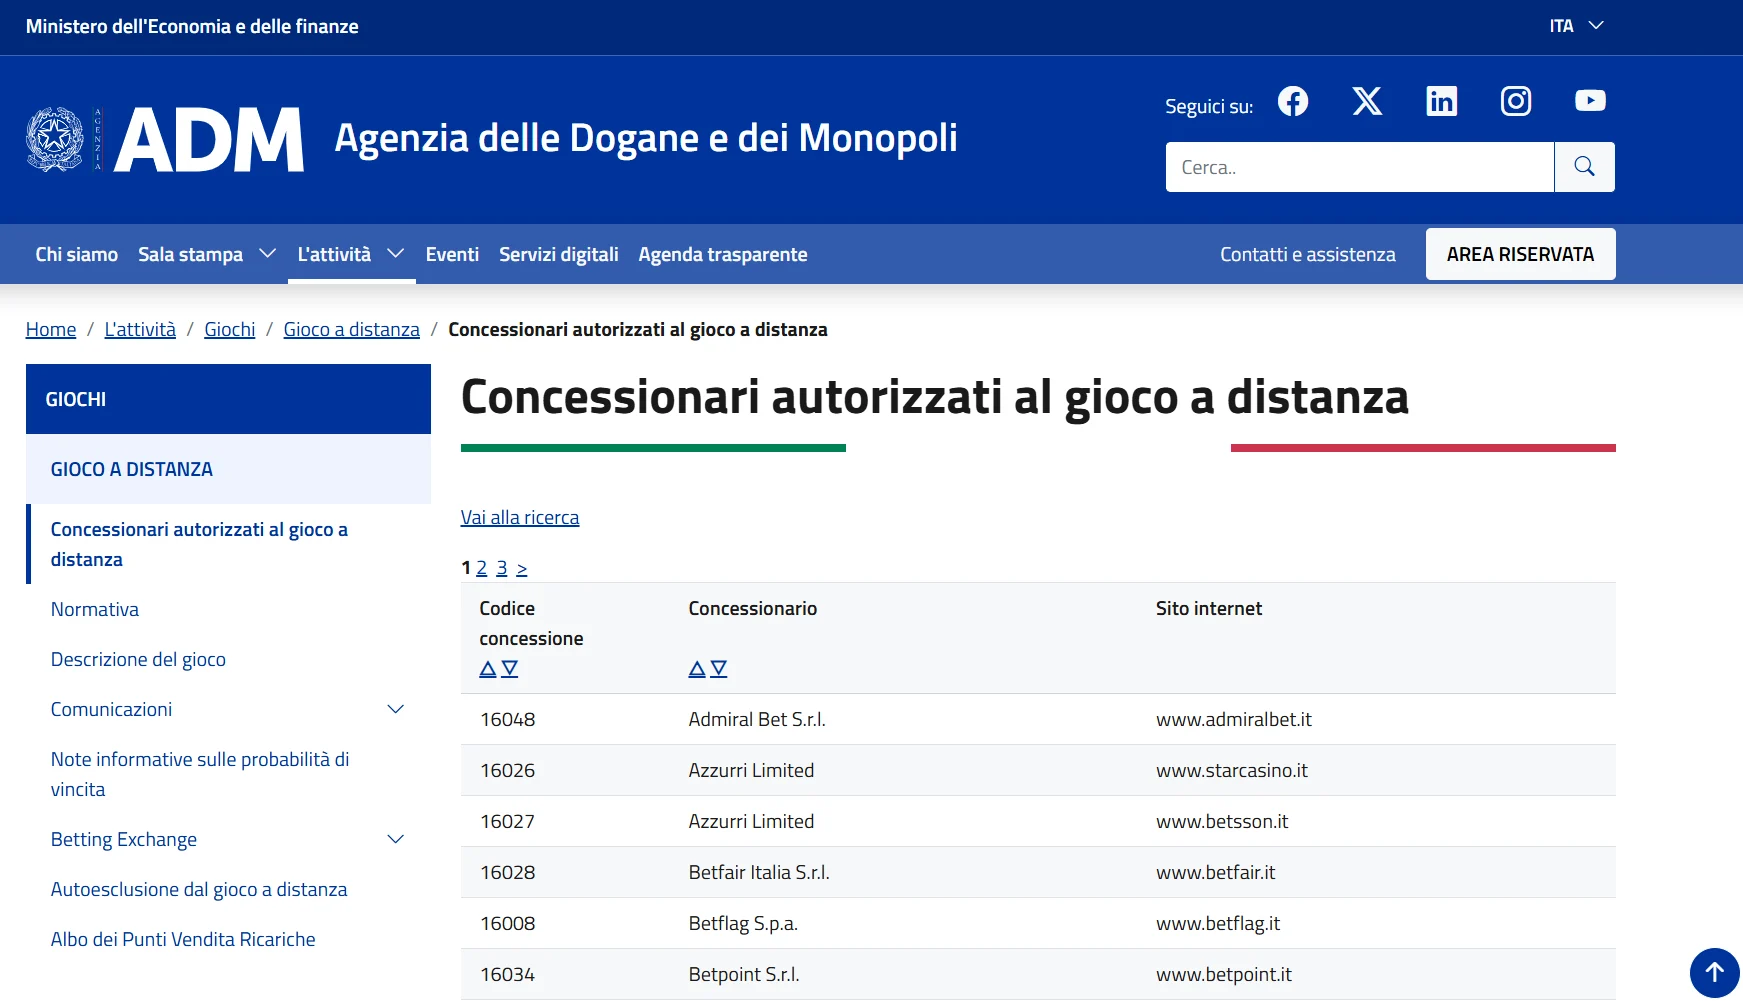The height and width of the screenshot is (1001, 1743).
Task: Click the magnifier search button
Action: [1584, 167]
